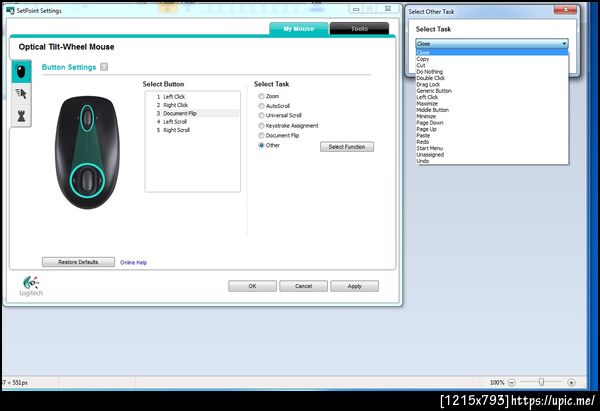Screen dimensions: 600x411
Task: Choose highlighted Close entry in list
Action: [x=492, y=52]
